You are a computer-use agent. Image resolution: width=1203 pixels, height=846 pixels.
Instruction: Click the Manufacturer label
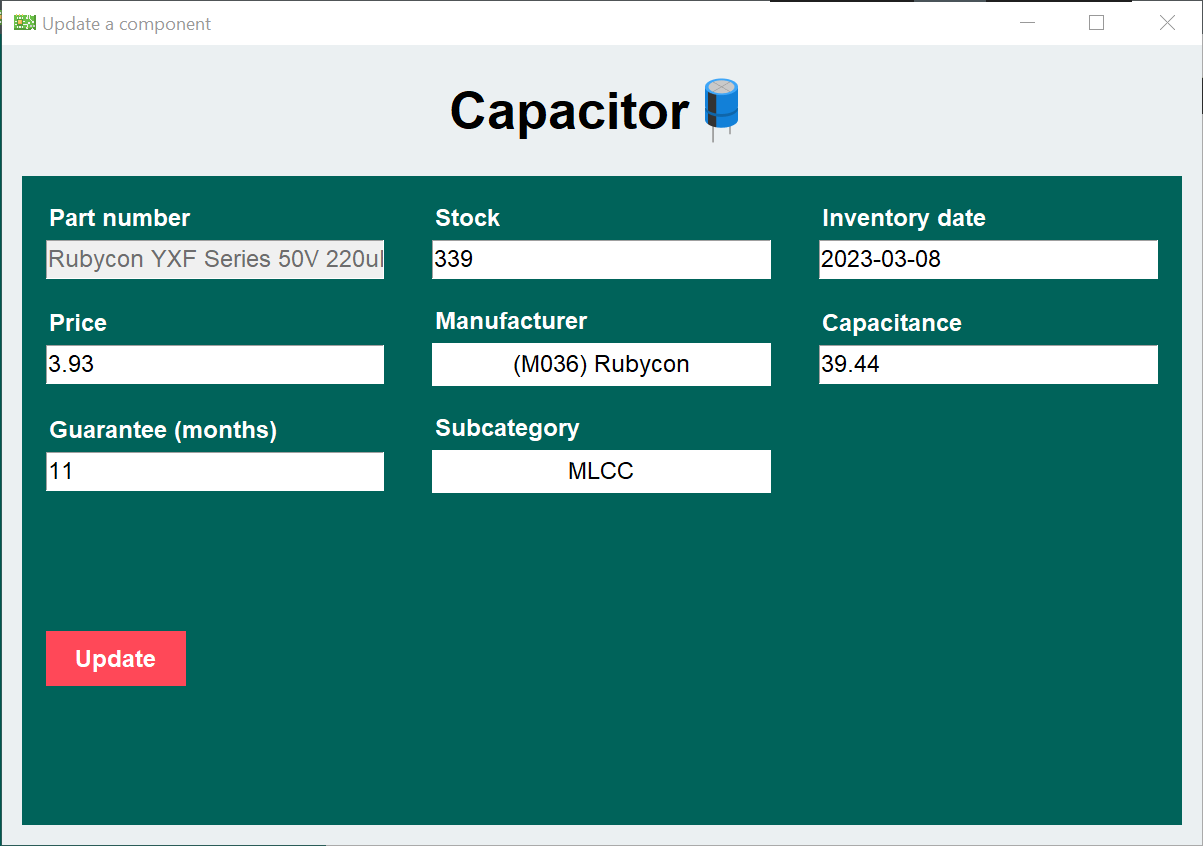pyautogui.click(x=512, y=321)
